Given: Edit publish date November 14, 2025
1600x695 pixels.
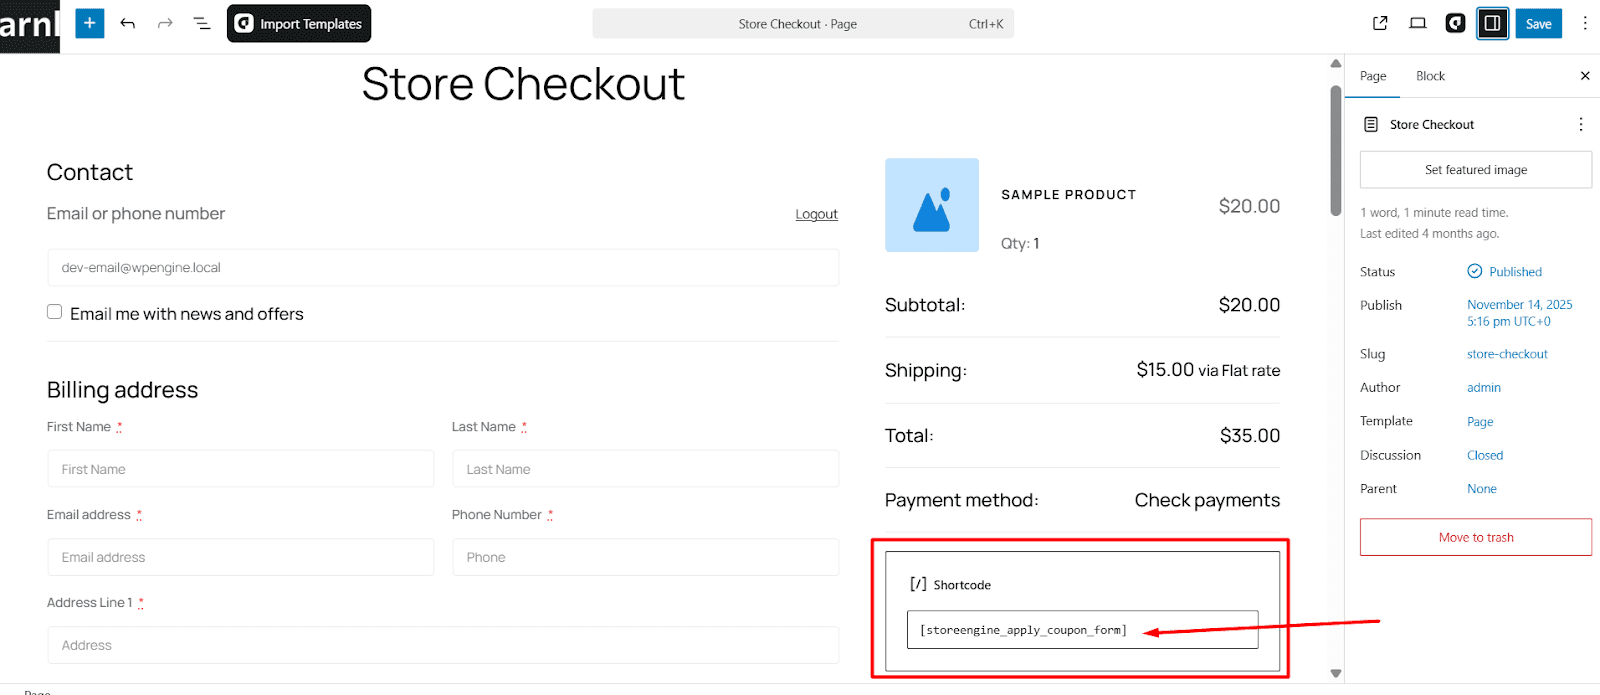Looking at the screenshot, I should (1519, 313).
